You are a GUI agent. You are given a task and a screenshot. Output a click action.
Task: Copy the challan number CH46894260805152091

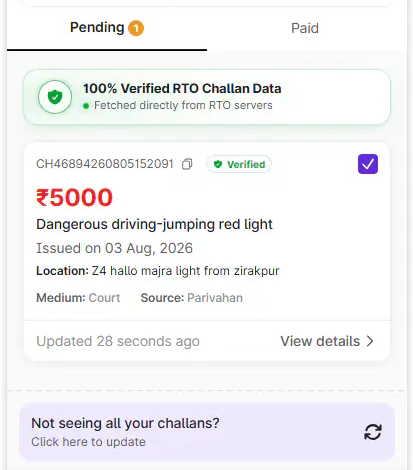[x=187, y=164]
